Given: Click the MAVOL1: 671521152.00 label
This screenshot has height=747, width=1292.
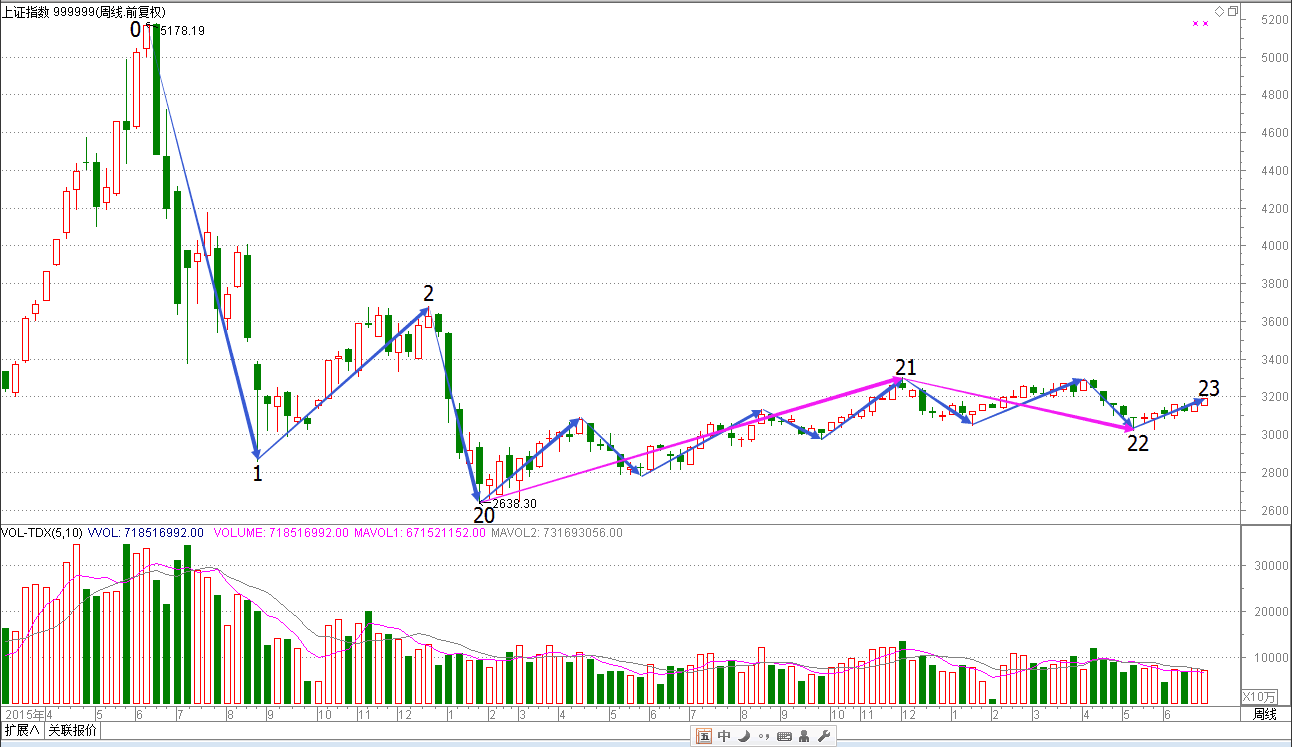Looking at the screenshot, I should (x=419, y=533).
